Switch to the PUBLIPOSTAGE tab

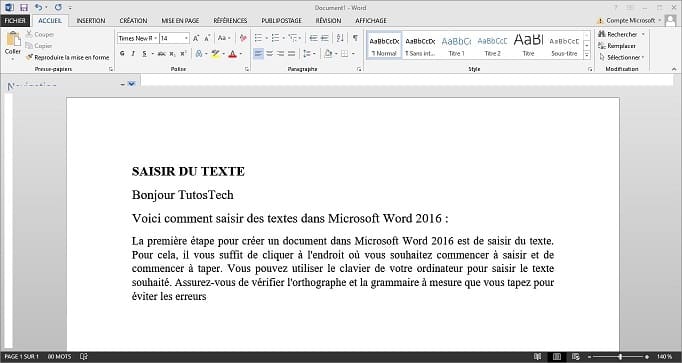[281, 20]
